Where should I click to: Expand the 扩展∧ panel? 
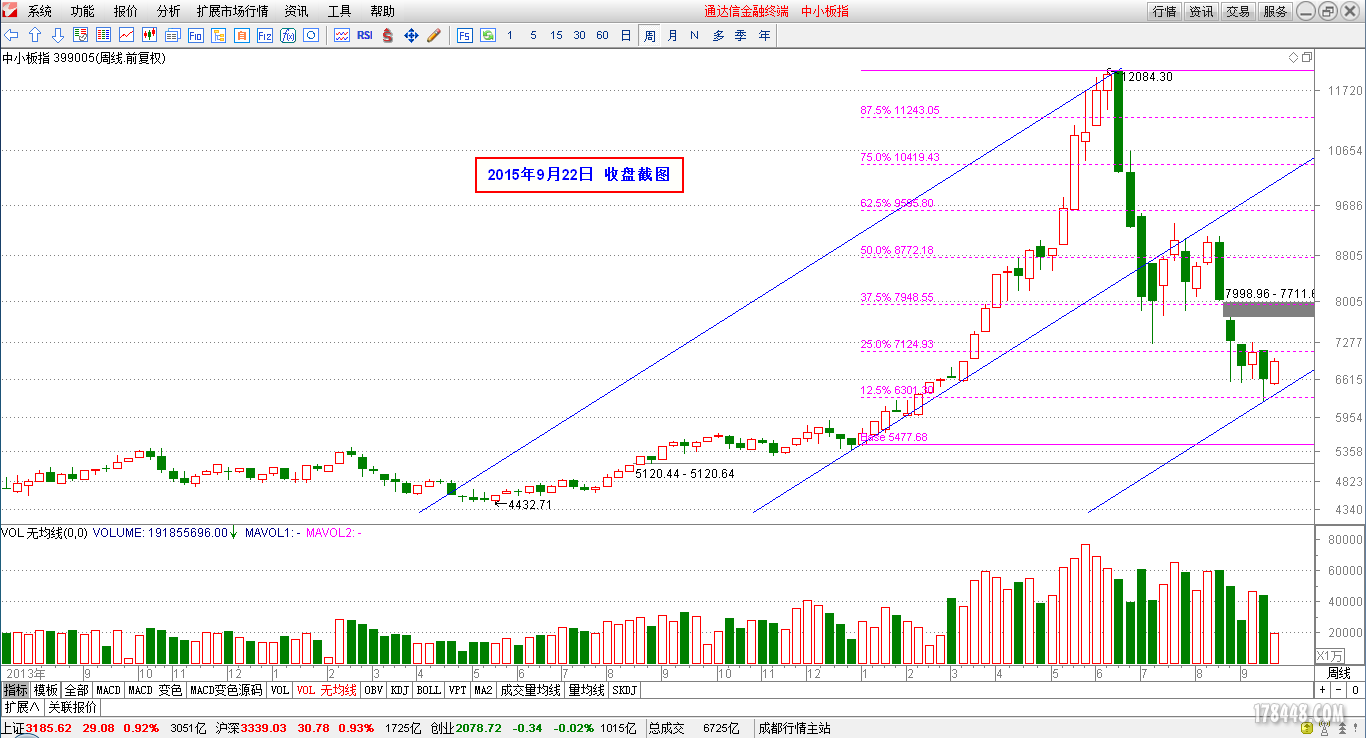tap(22, 707)
